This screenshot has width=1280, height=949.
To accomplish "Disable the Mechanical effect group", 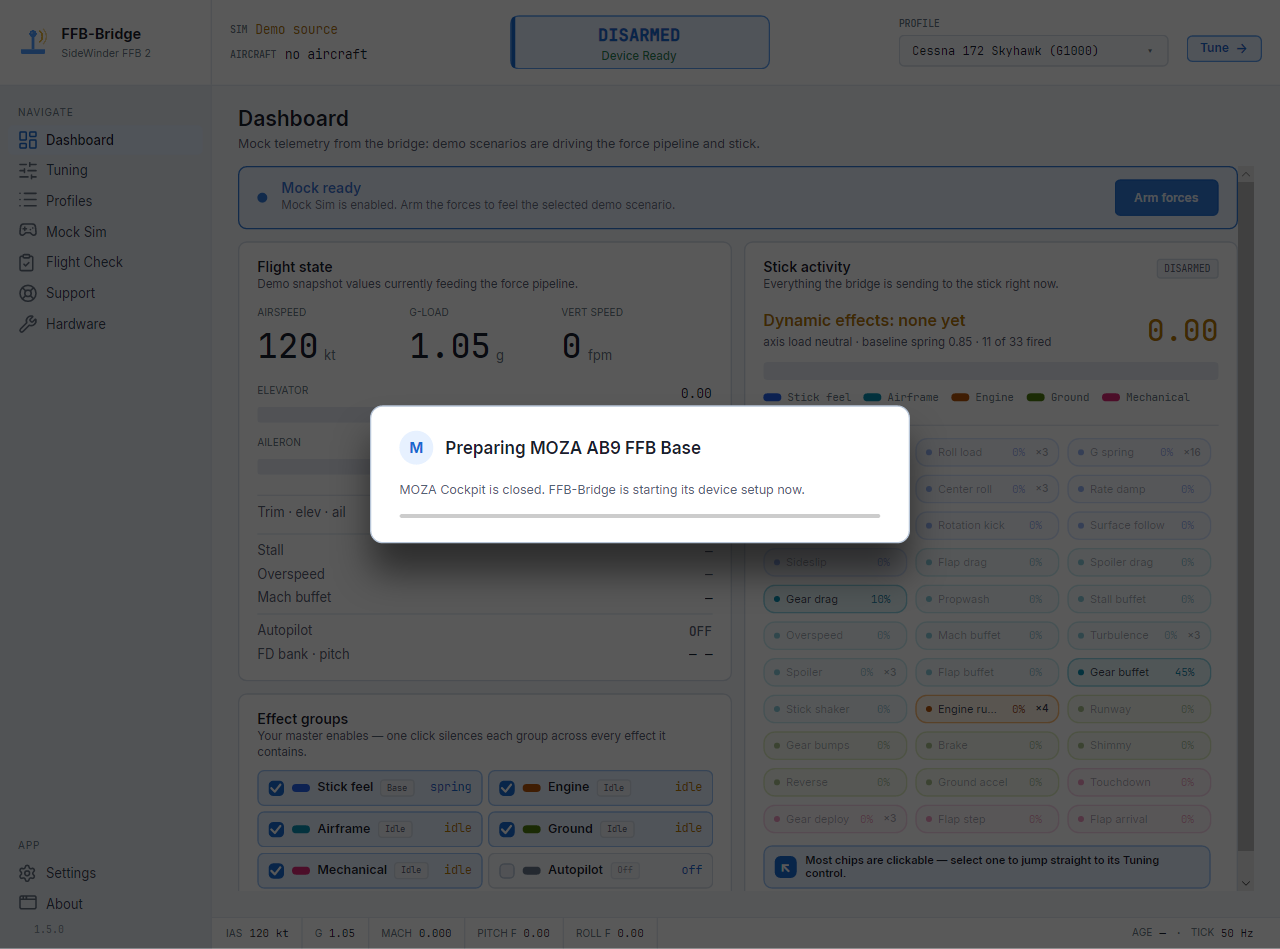I will pos(277,871).
